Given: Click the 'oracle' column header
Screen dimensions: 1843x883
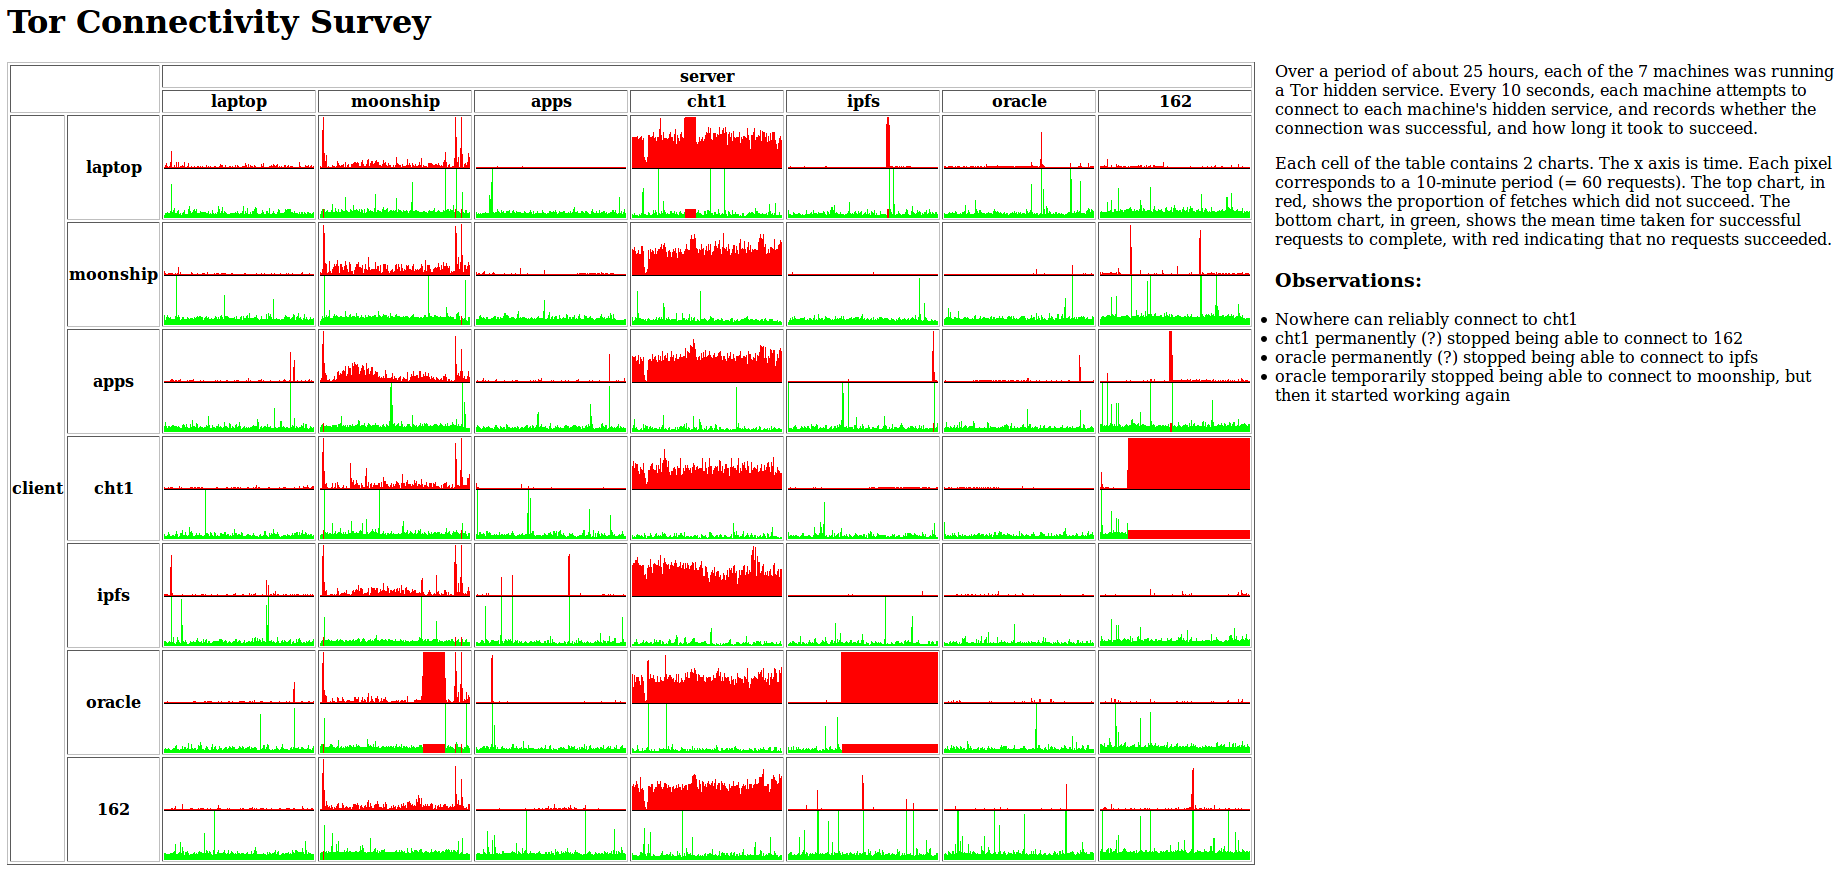Looking at the screenshot, I should 1019,101.
